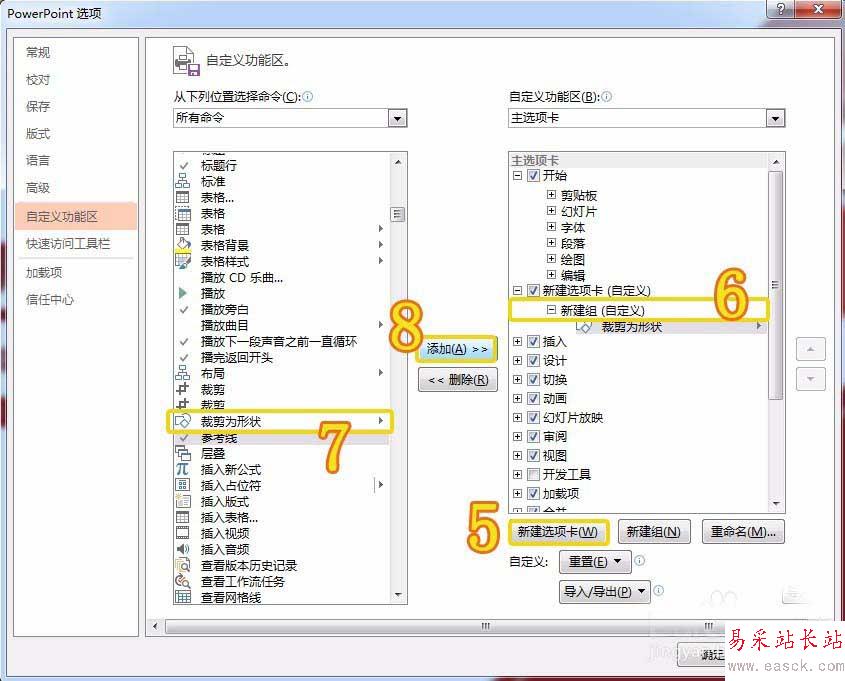Click the command list scrollbar thumb
The width and height of the screenshot is (845, 681).
coord(398,215)
